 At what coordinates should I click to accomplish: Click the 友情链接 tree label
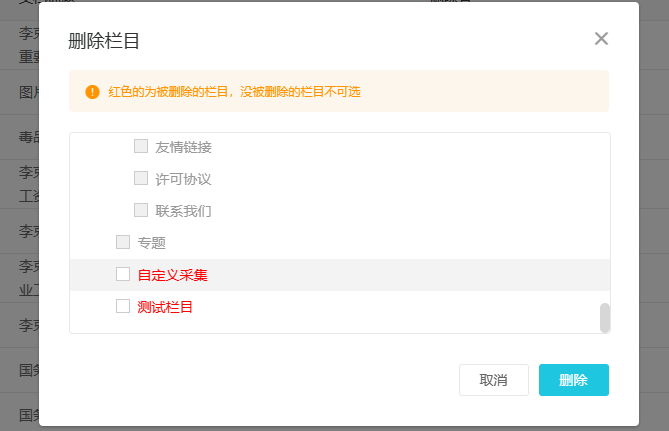(183, 147)
